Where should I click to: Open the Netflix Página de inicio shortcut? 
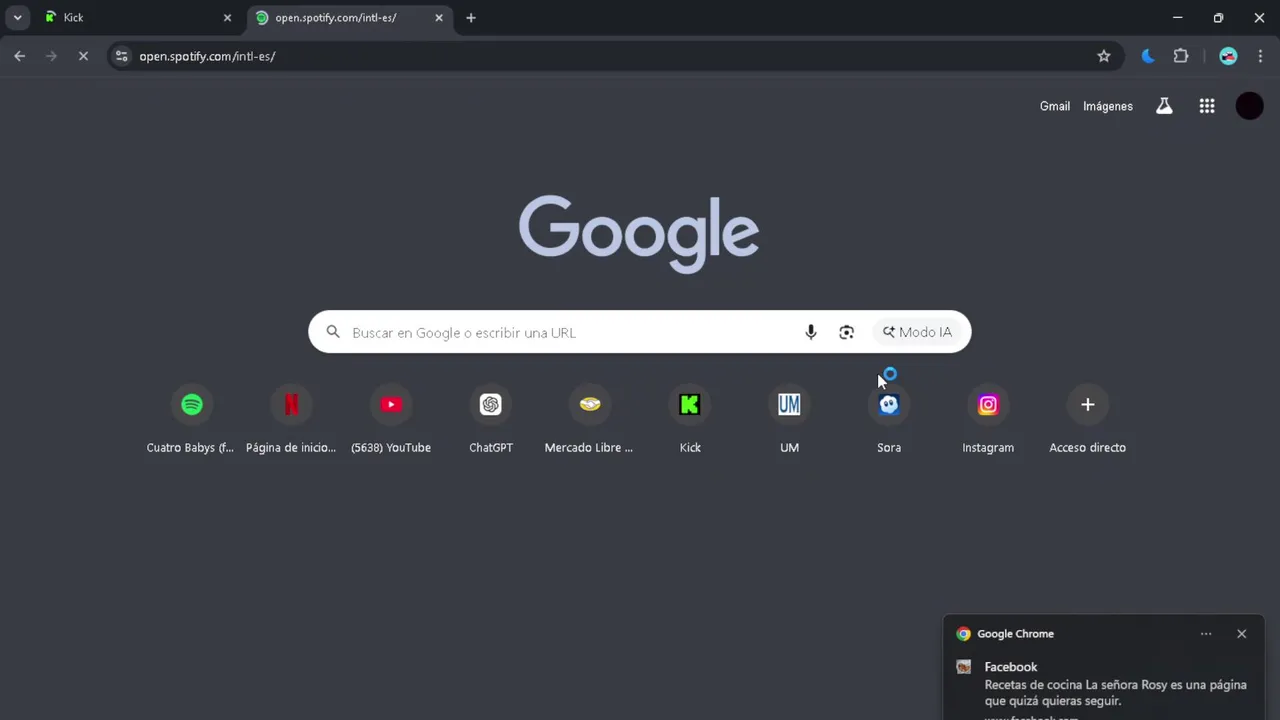pyautogui.click(x=291, y=418)
